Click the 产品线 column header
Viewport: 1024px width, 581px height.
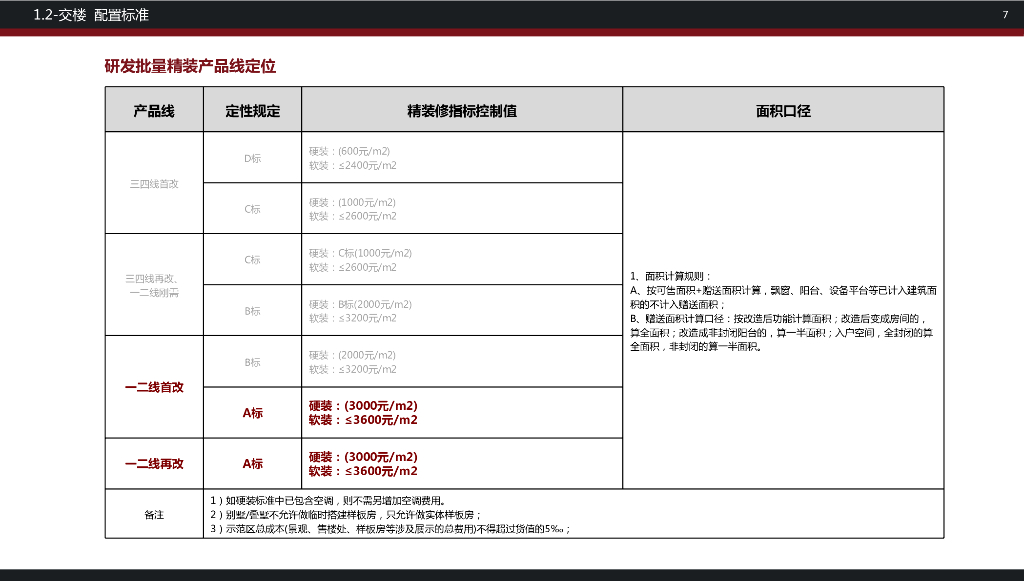point(153,110)
